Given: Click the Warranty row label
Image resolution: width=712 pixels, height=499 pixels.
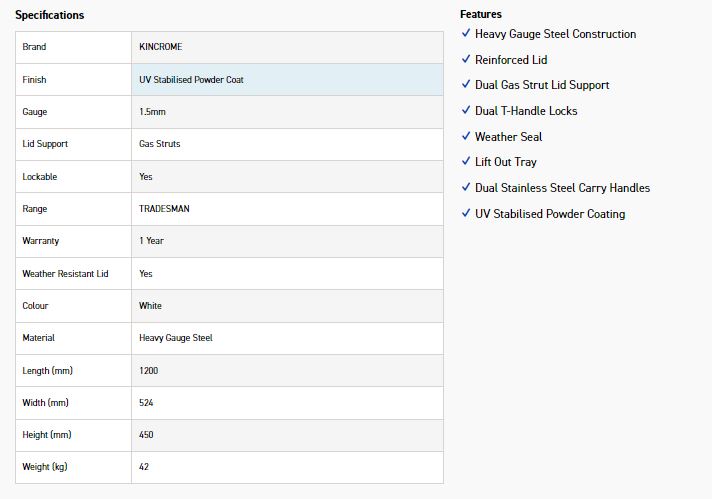Looking at the screenshot, I should (41, 241).
